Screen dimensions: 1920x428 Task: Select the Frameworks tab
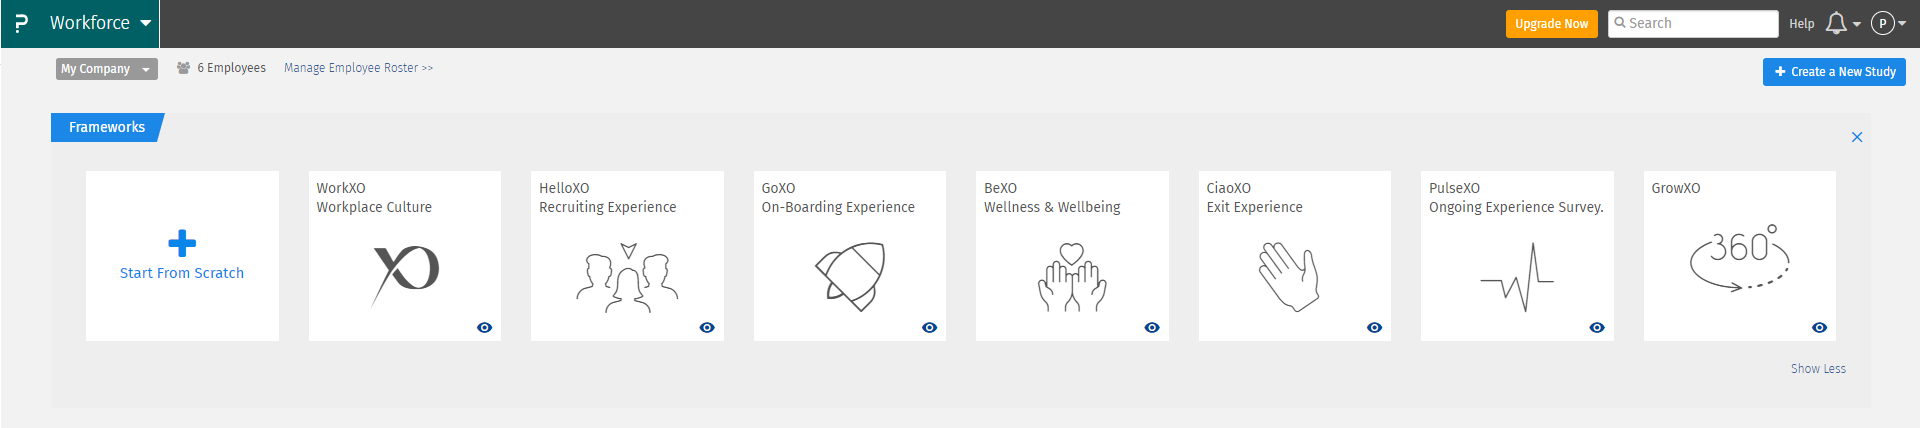pos(107,127)
